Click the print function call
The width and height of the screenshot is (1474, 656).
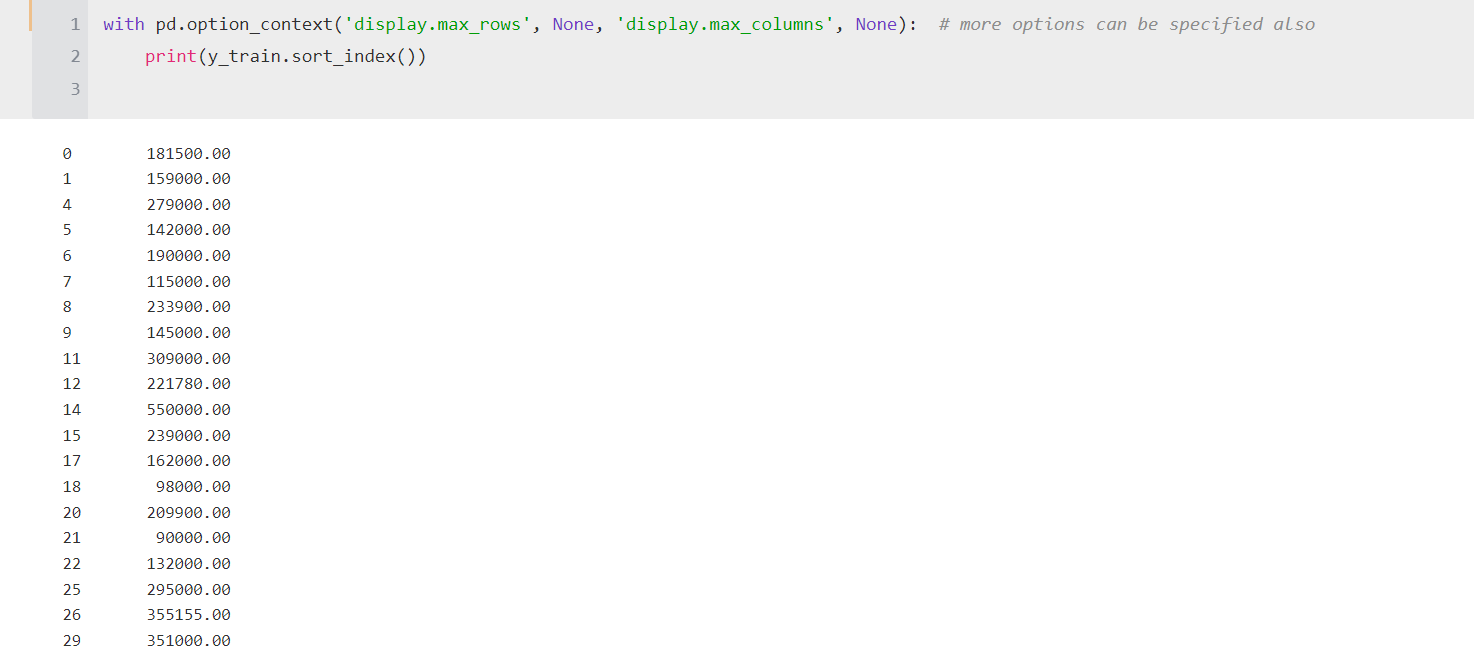[170, 56]
